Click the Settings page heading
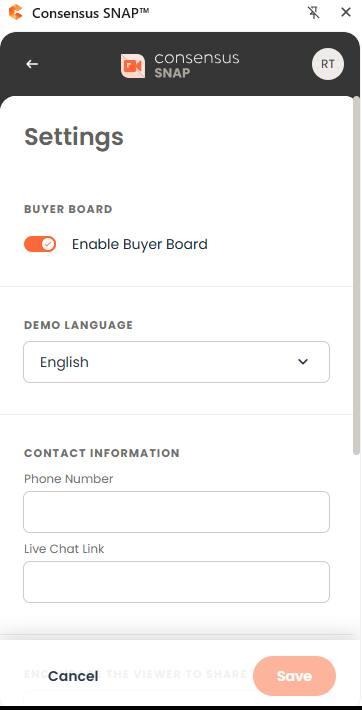This screenshot has width=362, height=710. pyautogui.click(x=73, y=137)
